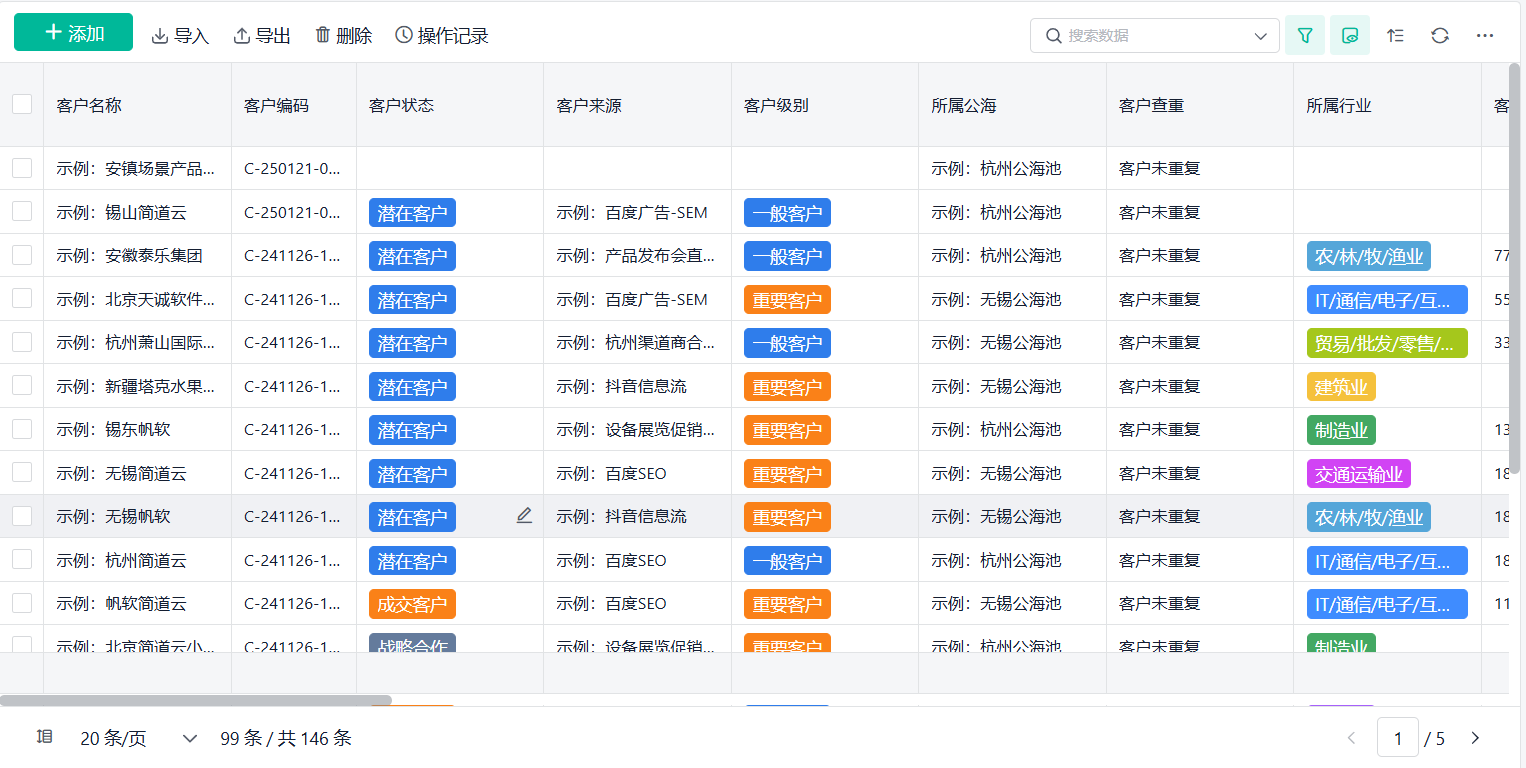Click the 所属行业 column header
The height and width of the screenshot is (768, 1526).
1388,105
